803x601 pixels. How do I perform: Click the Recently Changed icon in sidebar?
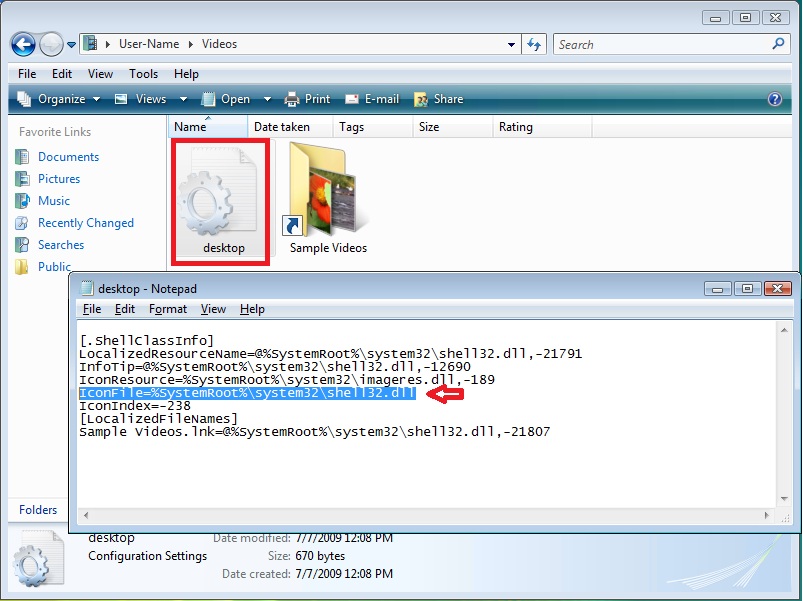tap(22, 223)
